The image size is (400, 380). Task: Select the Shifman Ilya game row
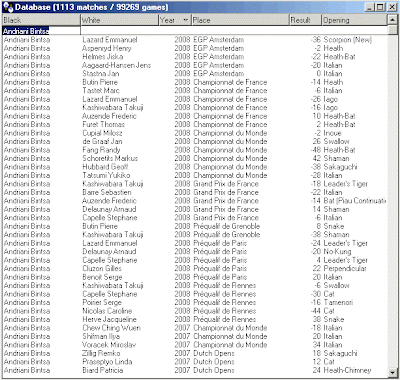[195, 336]
